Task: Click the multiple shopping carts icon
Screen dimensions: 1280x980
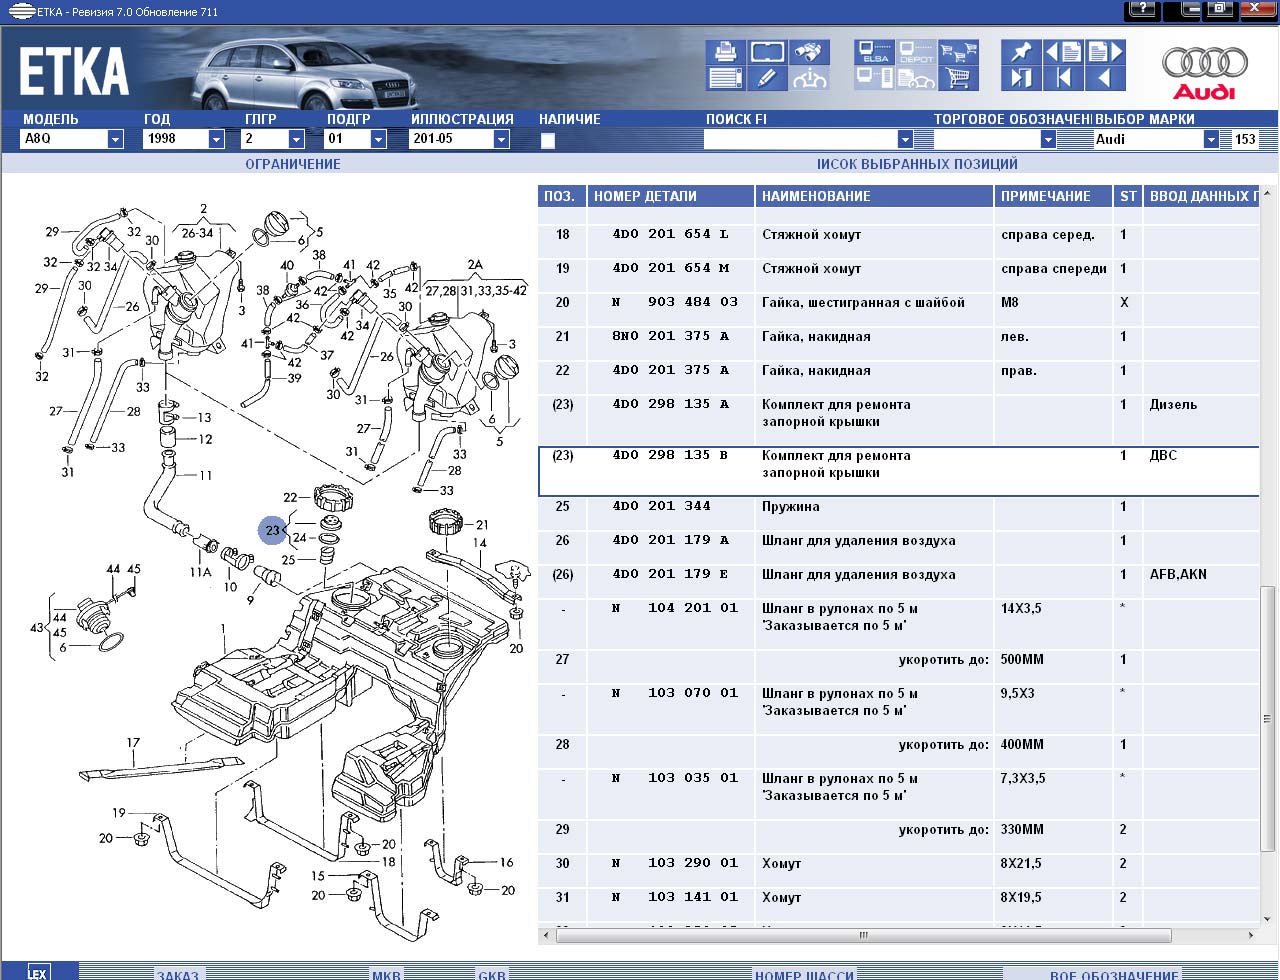Action: tap(958, 52)
